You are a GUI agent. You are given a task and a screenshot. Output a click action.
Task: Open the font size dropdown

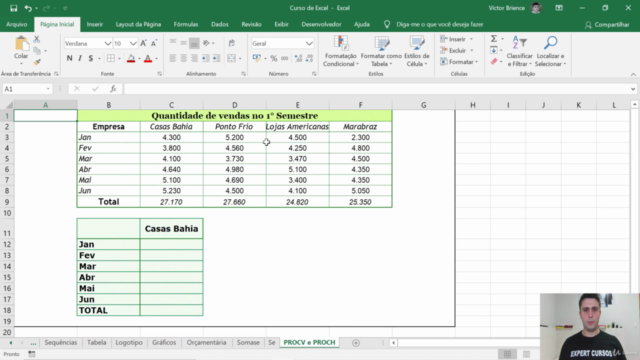pos(133,43)
